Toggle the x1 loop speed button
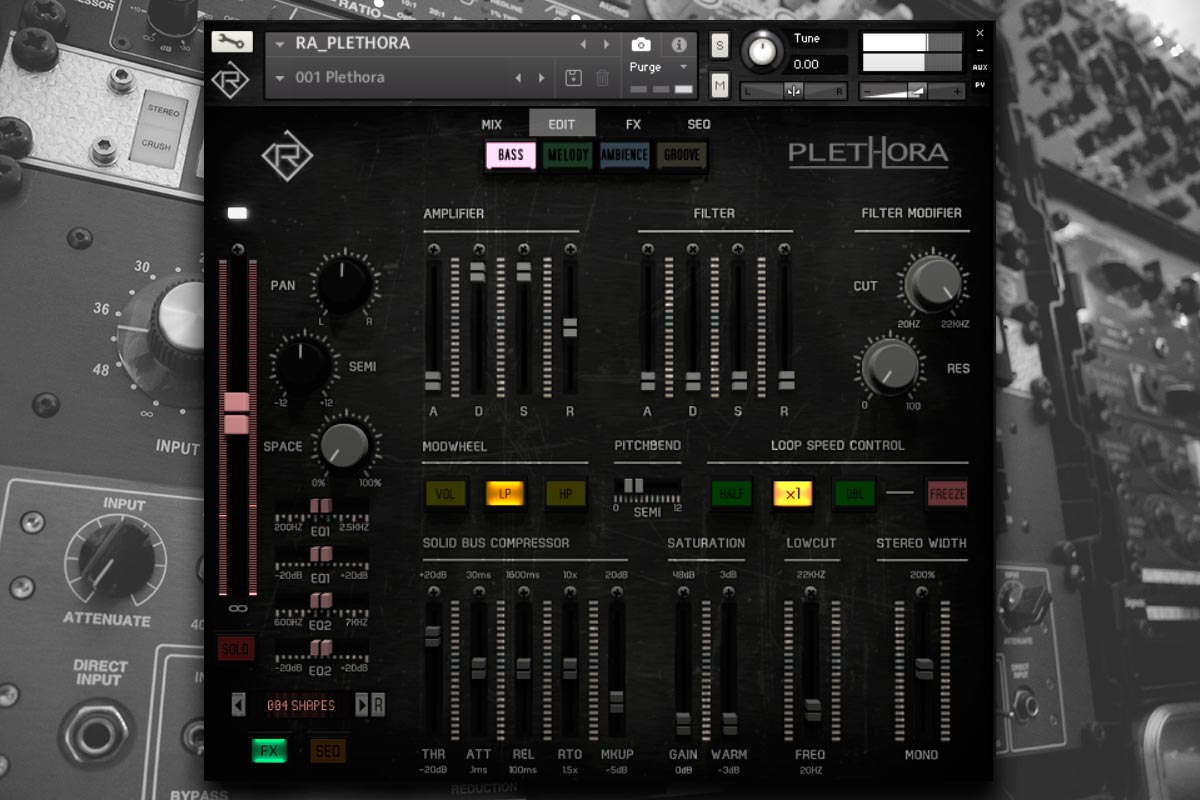This screenshot has height=800, width=1200. 793,493
